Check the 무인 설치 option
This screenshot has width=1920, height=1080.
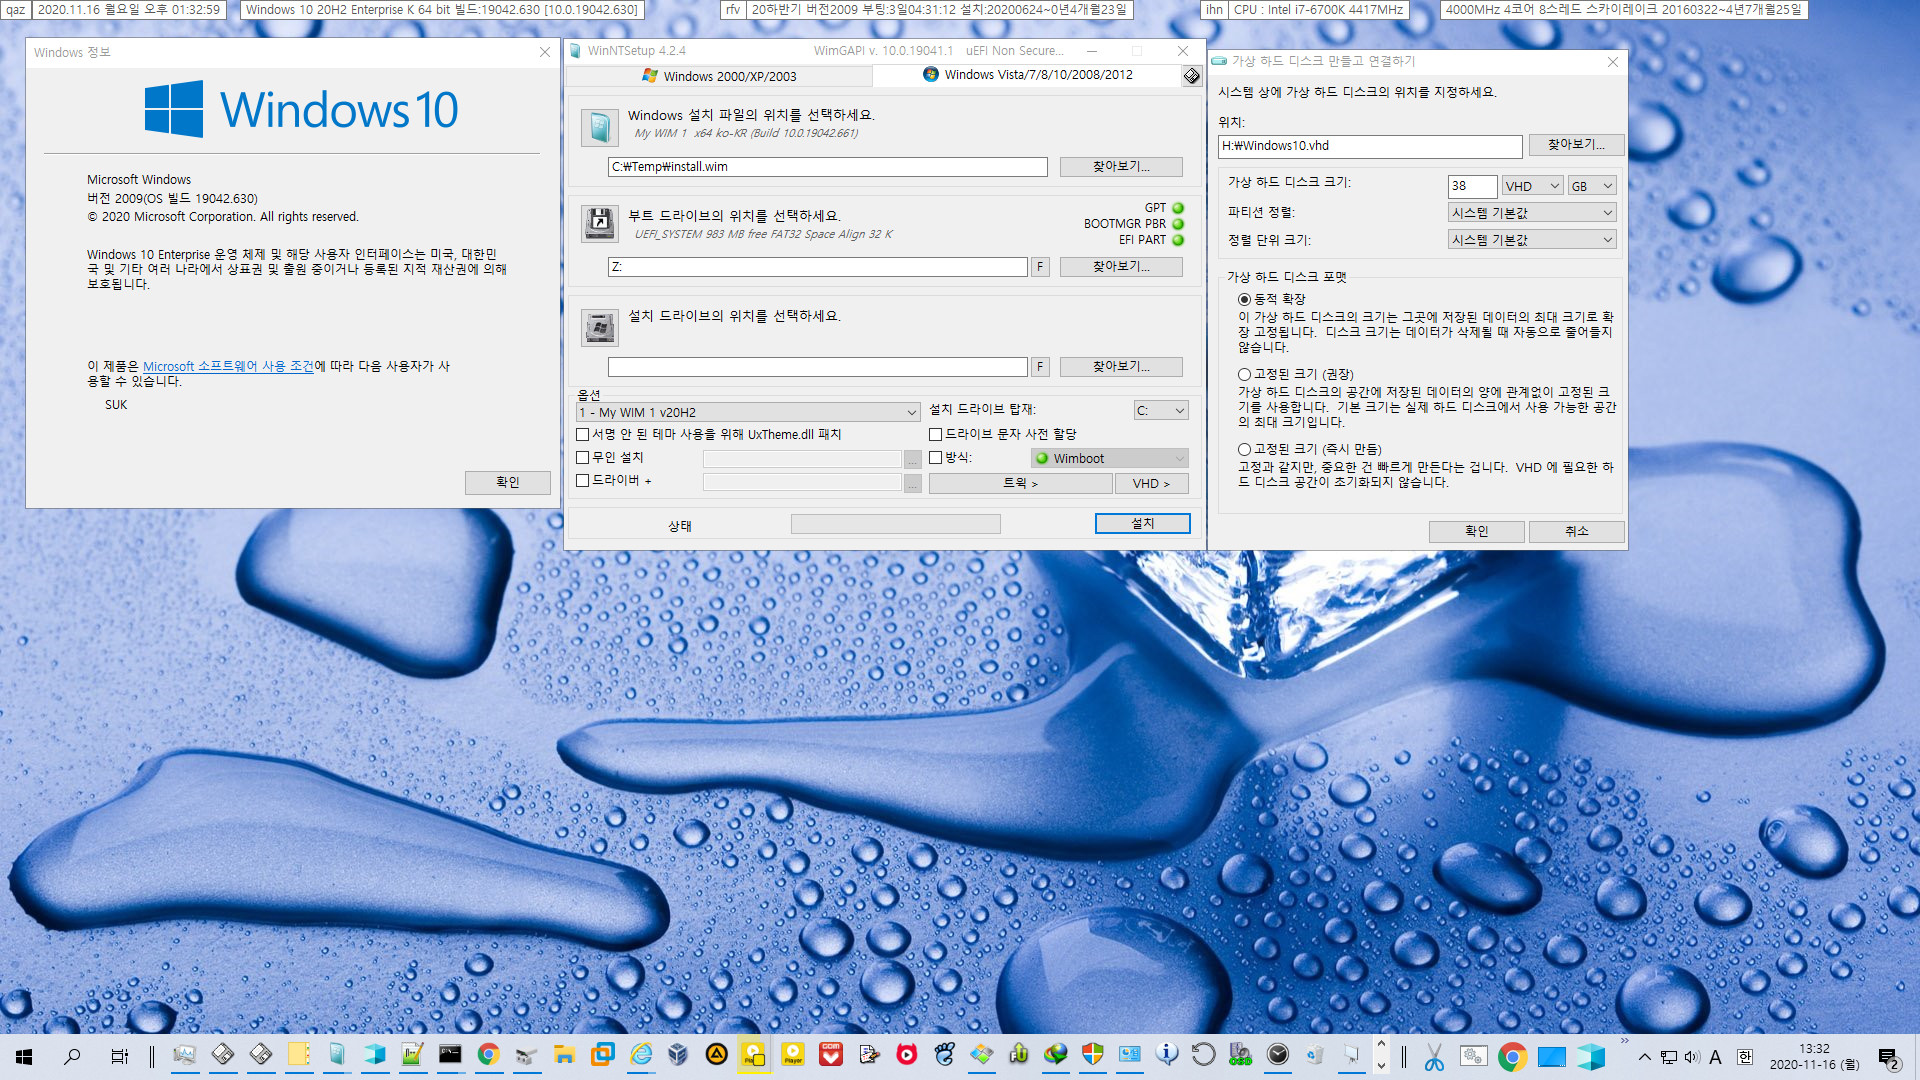pos(582,458)
